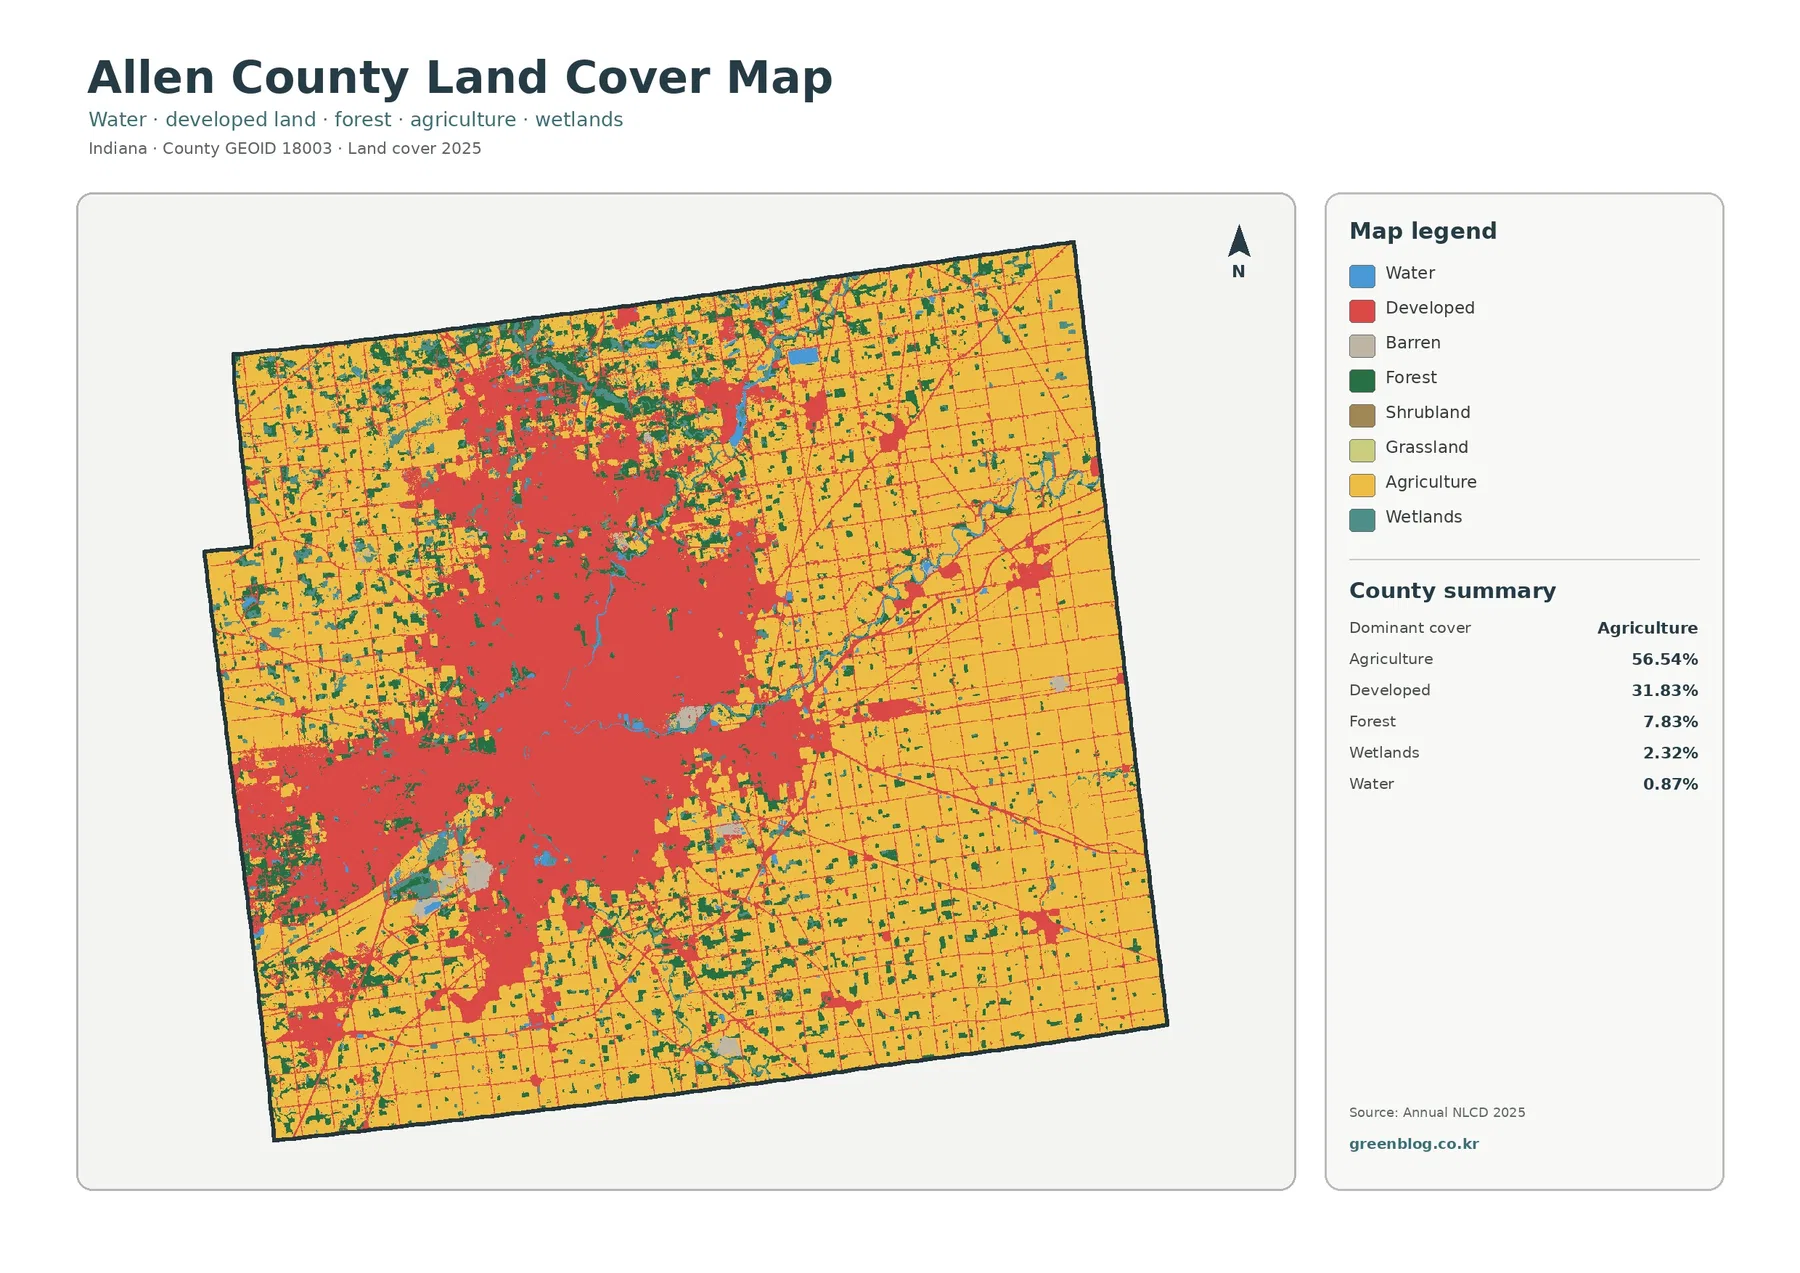This screenshot has width=1800, height=1273.
Task: Click the Wetlands legend label text
Action: pyautogui.click(x=1424, y=517)
